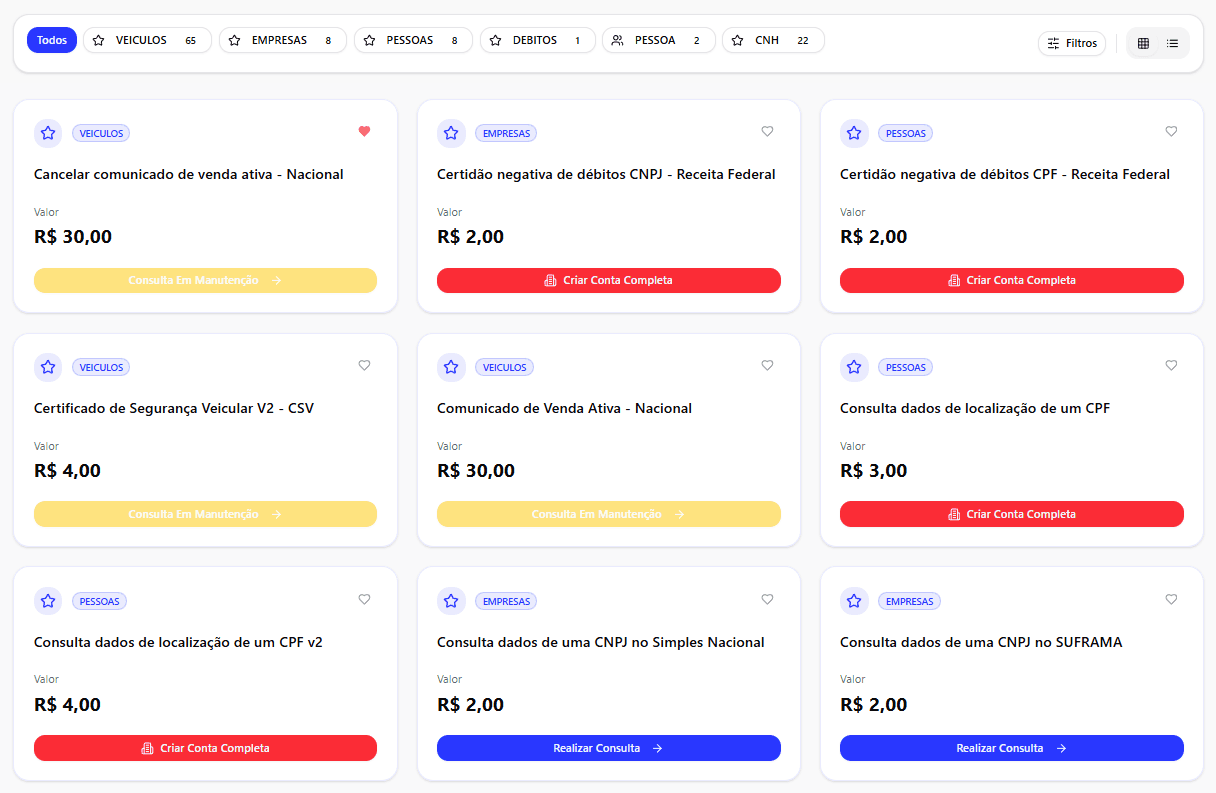Viewport: 1216px width, 793px height.
Task: Favorite Consulta CNPJ no Simples Nacional
Action: click(767, 599)
